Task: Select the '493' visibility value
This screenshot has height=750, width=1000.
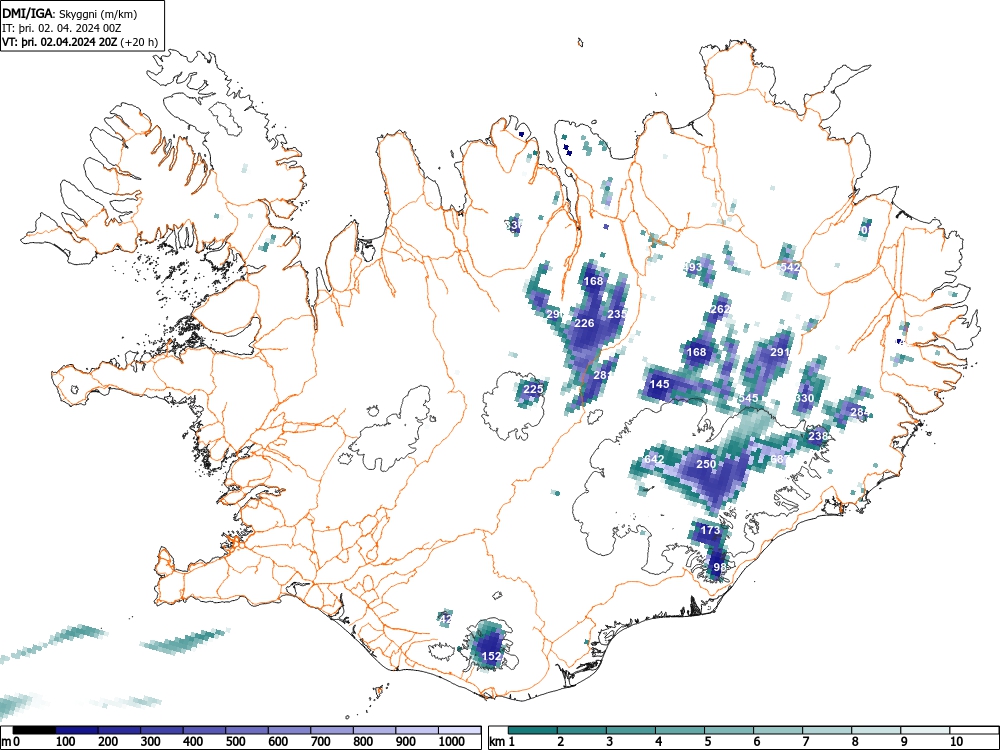Action: [x=693, y=267]
